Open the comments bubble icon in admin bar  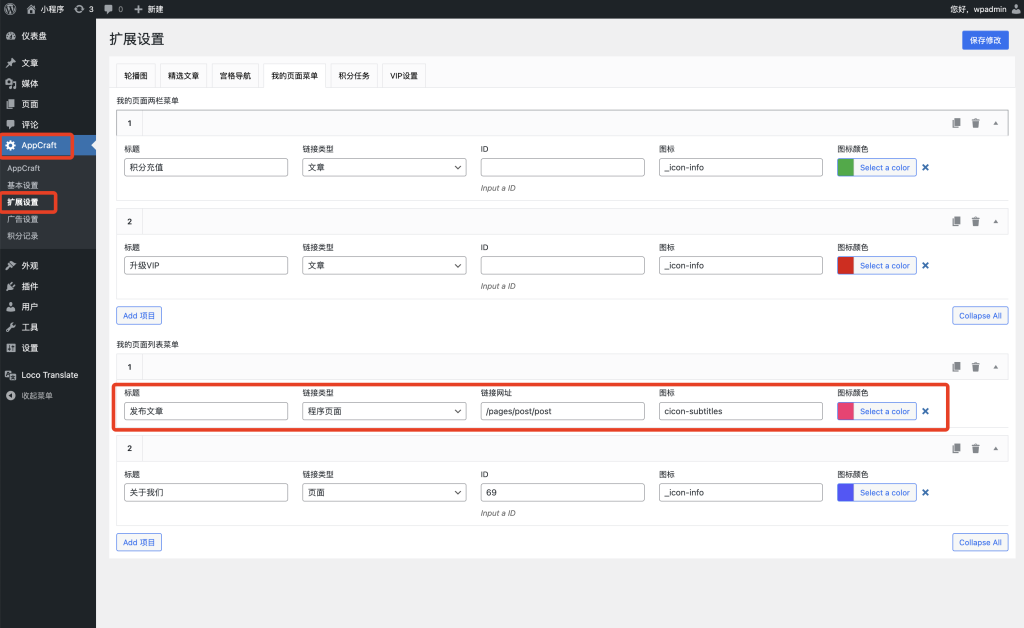(109, 9)
